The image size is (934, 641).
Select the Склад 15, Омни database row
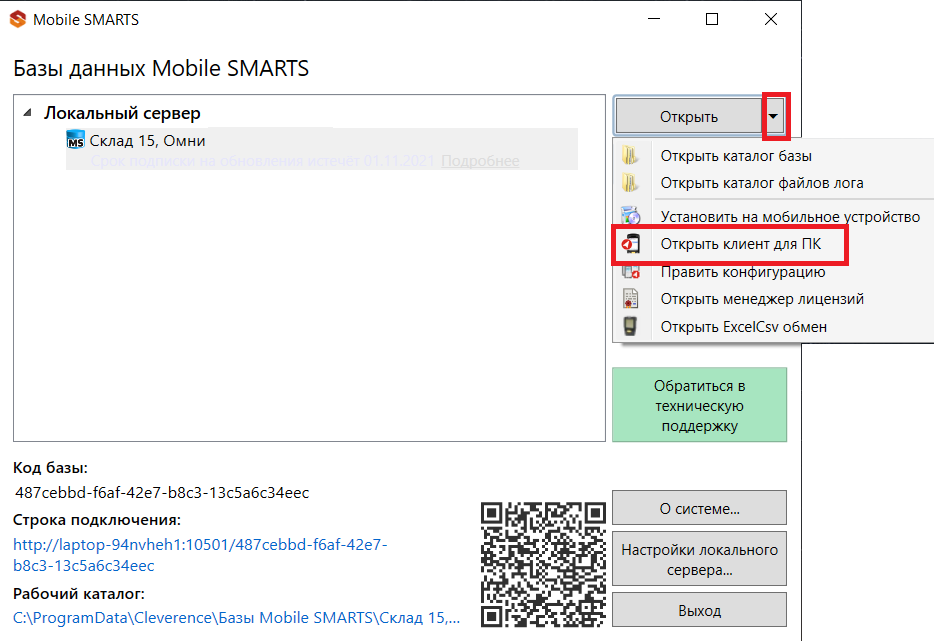(322, 149)
